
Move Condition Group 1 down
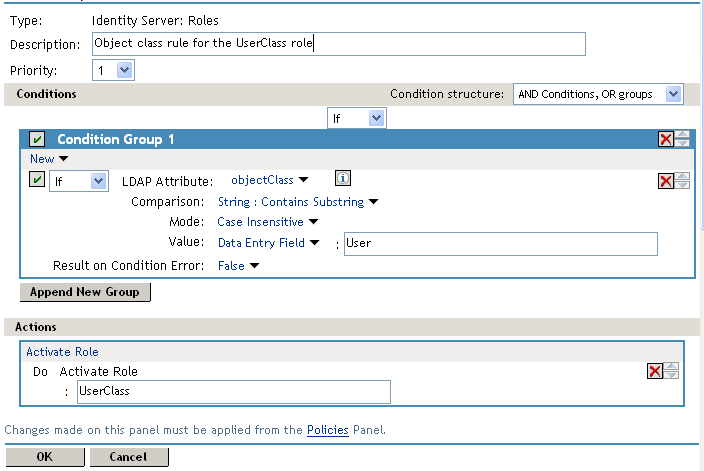(x=683, y=144)
